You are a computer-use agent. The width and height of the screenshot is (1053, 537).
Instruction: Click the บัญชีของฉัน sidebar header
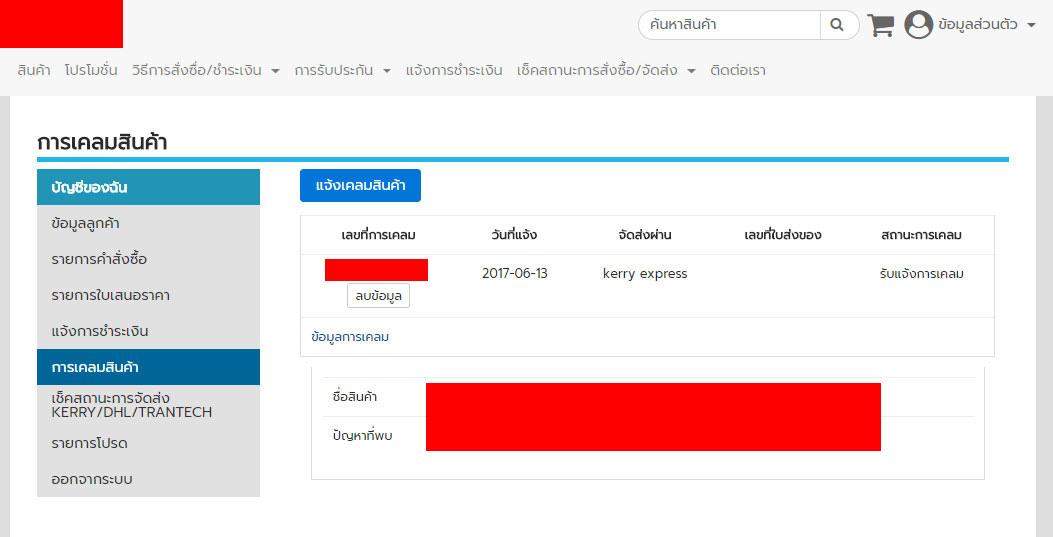[x=148, y=187]
